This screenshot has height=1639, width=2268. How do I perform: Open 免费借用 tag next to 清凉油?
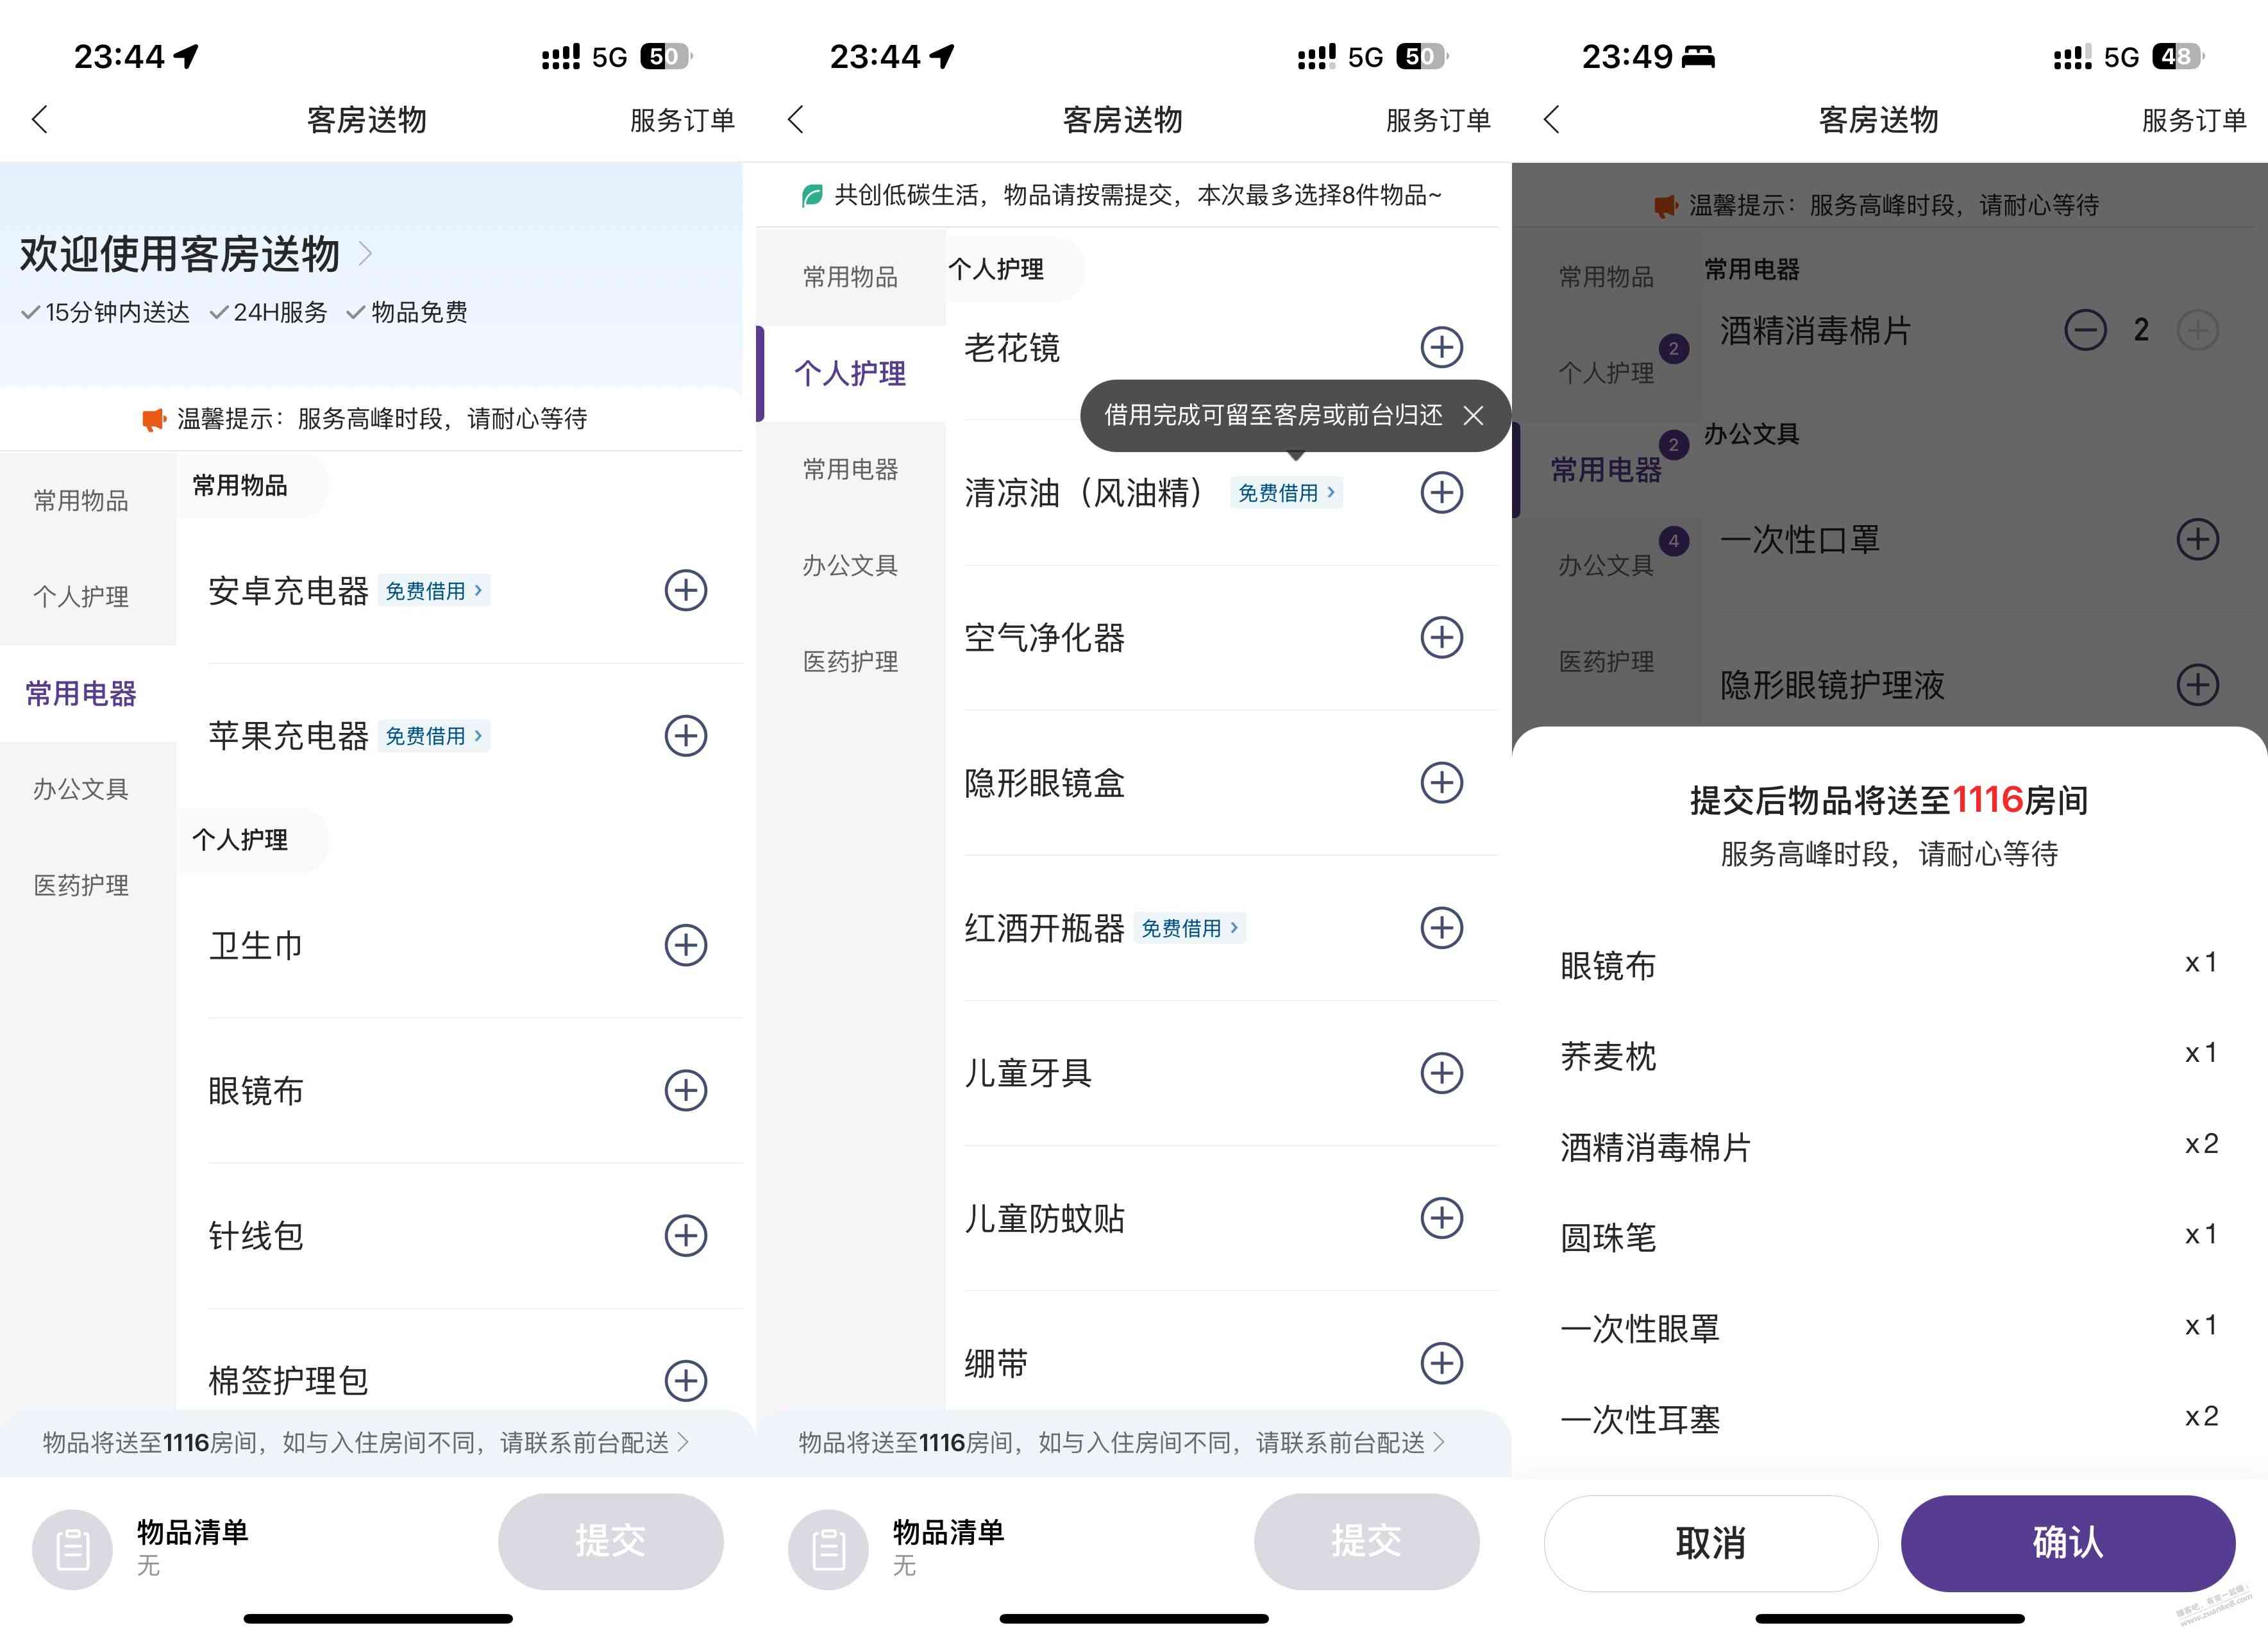(x=1286, y=492)
